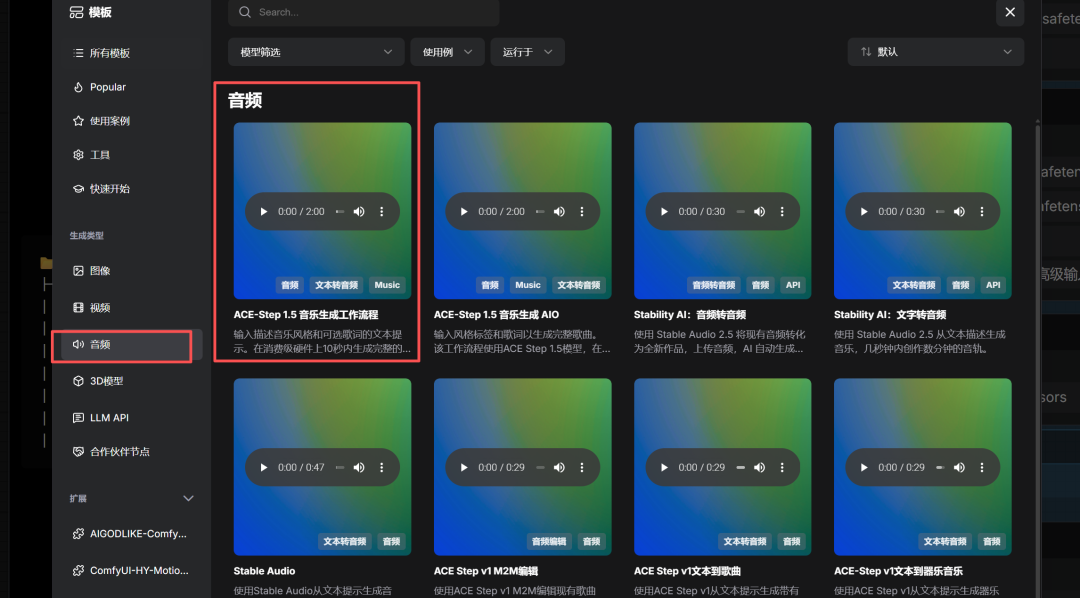Play the Stability AI 音频转音频 audio preview
This screenshot has width=1080, height=598.
point(664,212)
